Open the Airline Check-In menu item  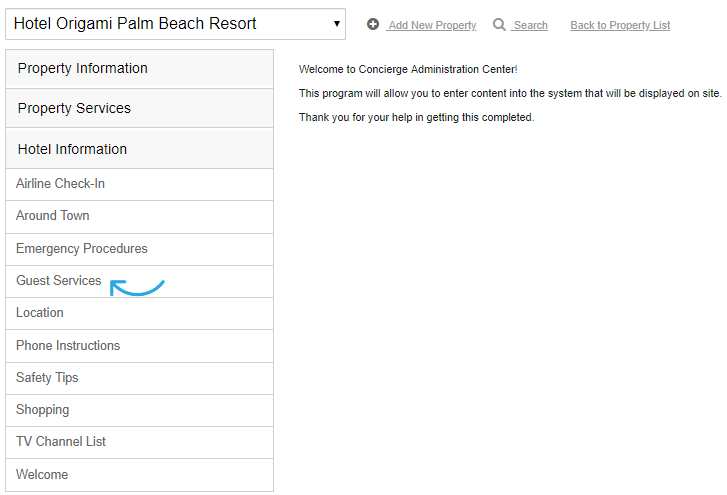click(x=140, y=184)
